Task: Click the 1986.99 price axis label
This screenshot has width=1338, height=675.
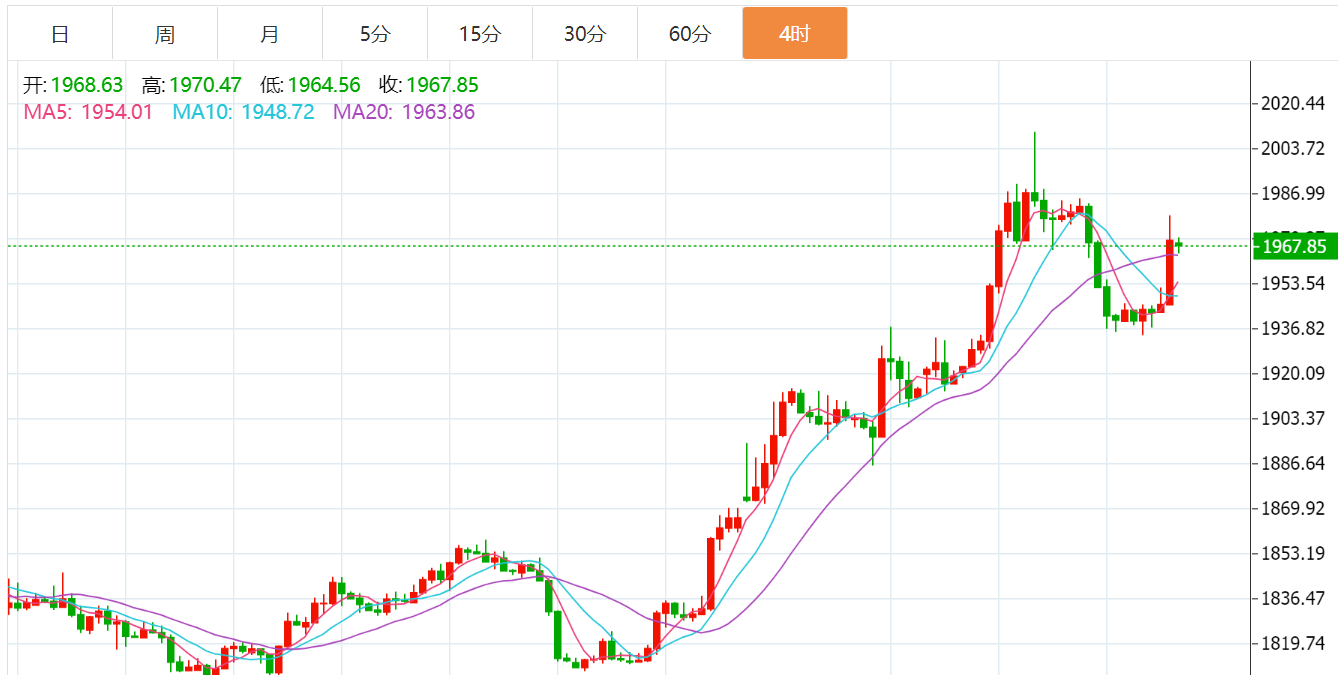Action: (x=1294, y=194)
